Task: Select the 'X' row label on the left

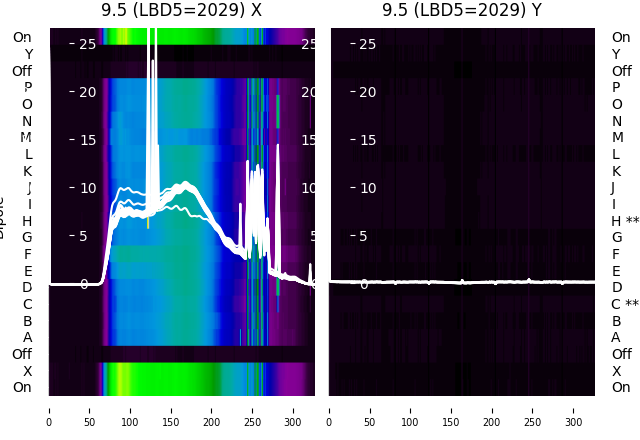Action: [x=27, y=371]
